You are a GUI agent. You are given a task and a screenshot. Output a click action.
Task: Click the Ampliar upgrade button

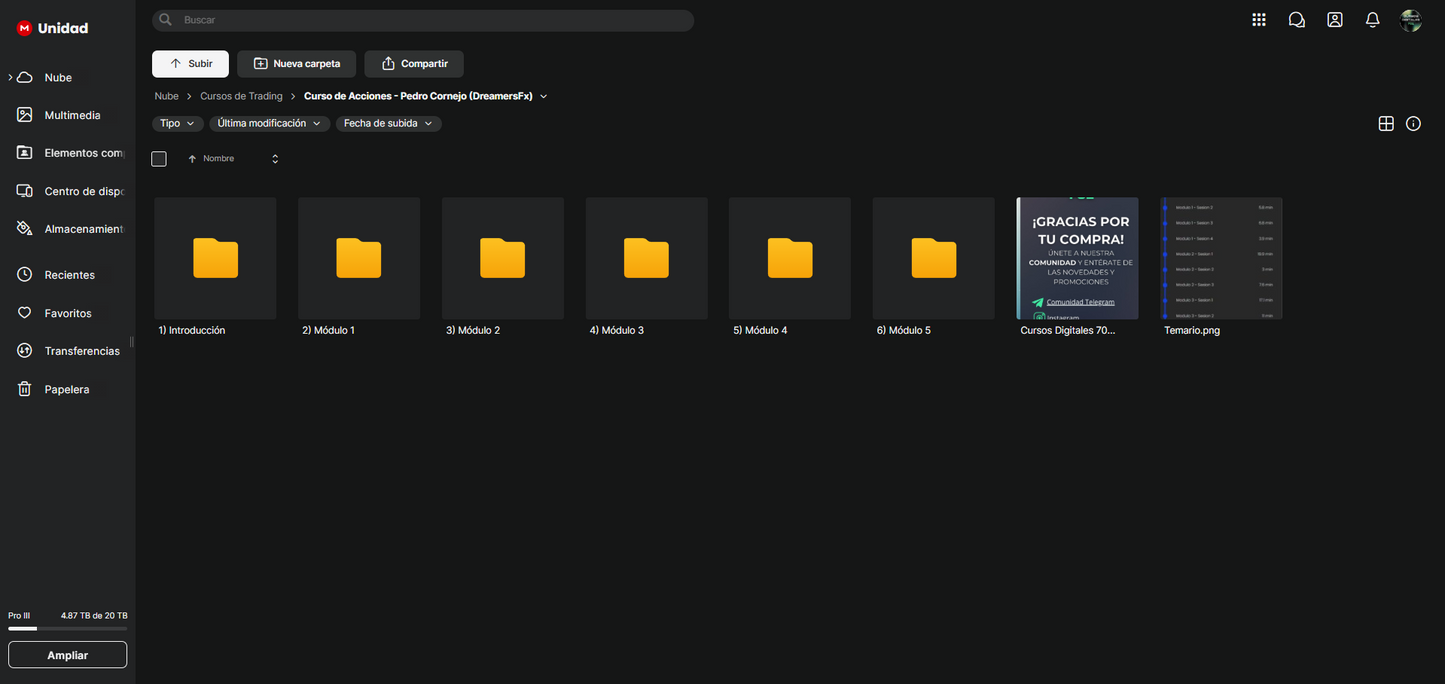(68, 655)
